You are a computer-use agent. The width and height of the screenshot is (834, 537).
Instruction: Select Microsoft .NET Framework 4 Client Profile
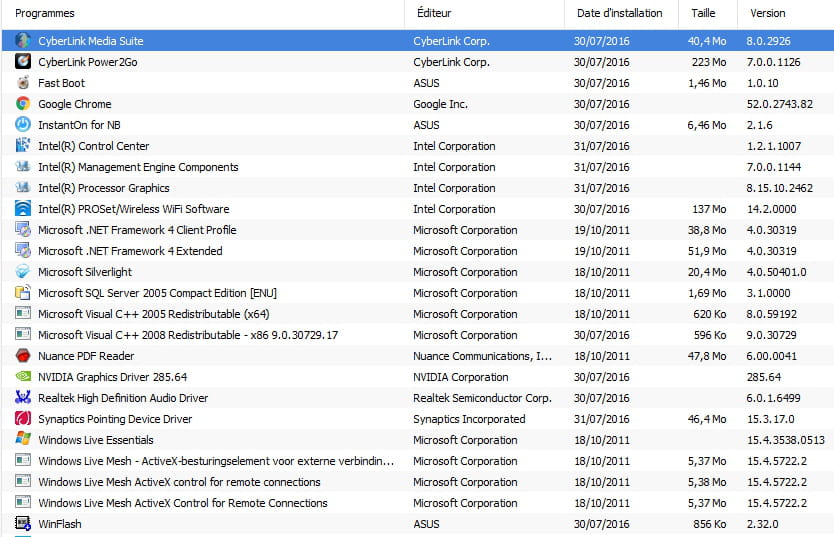click(x=137, y=230)
